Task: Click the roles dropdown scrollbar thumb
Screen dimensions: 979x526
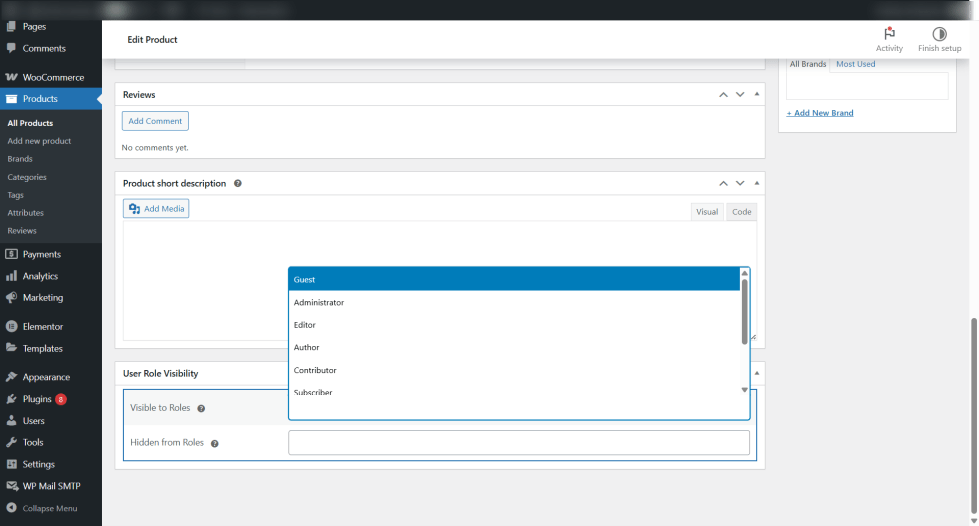Action: 744,311
